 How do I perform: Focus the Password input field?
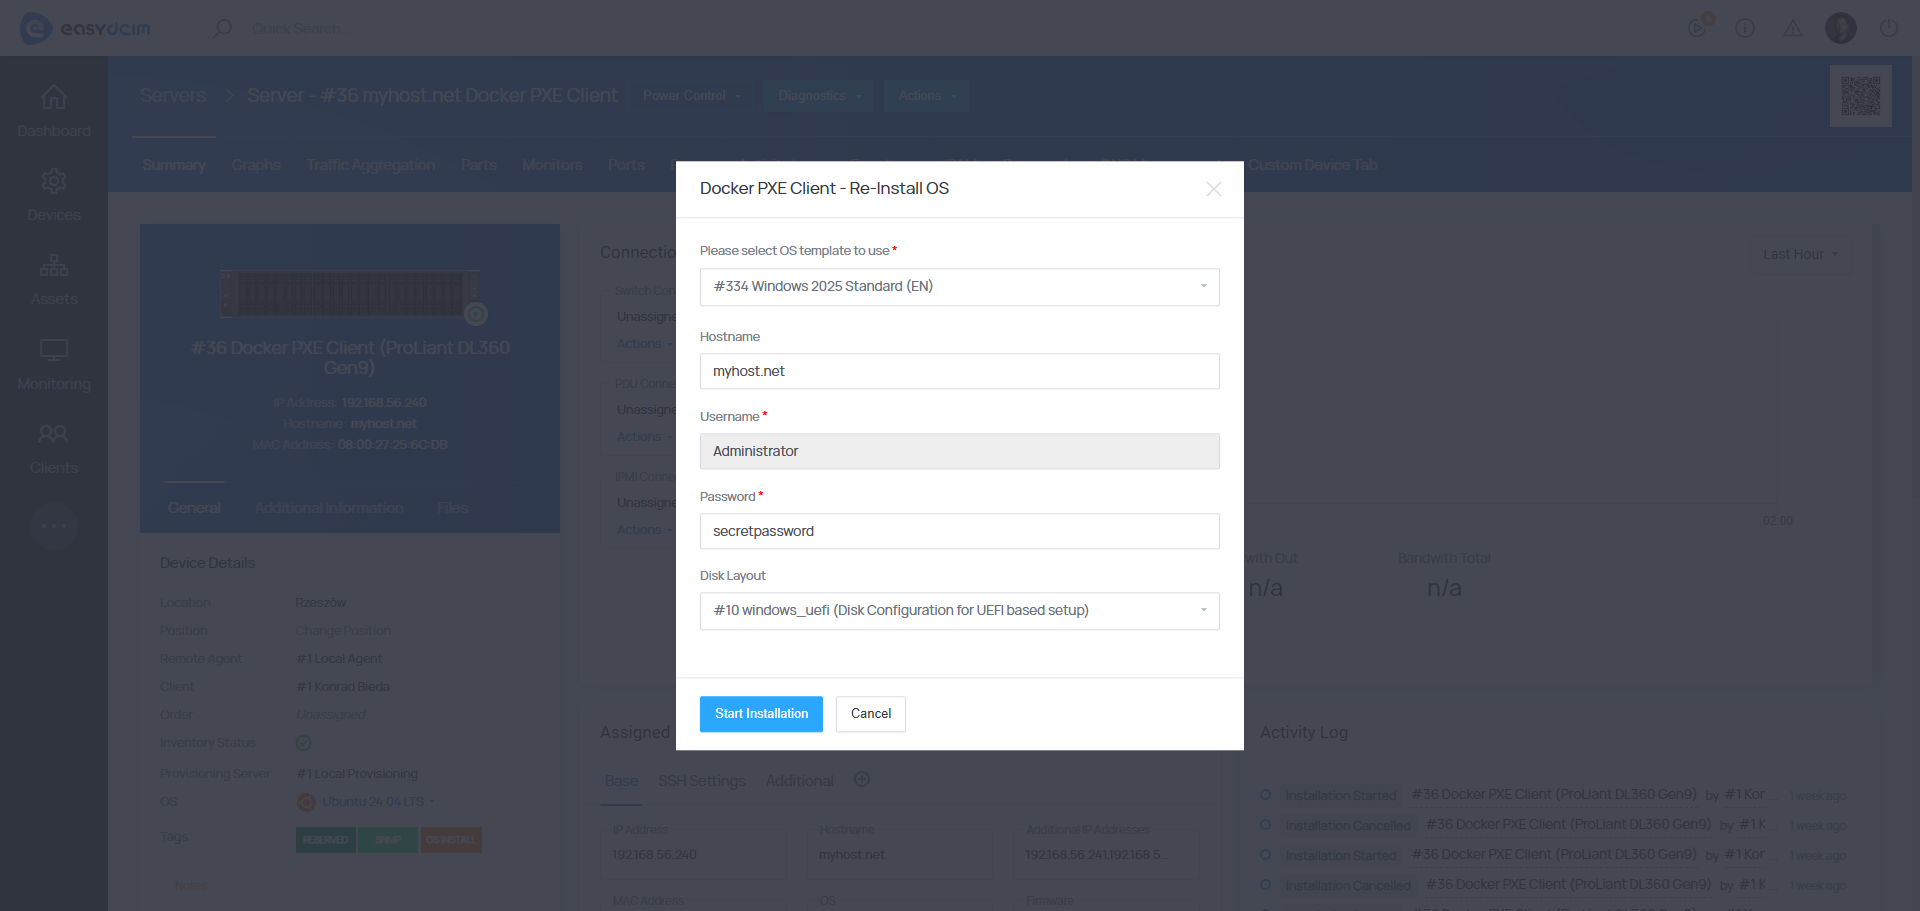coord(960,531)
